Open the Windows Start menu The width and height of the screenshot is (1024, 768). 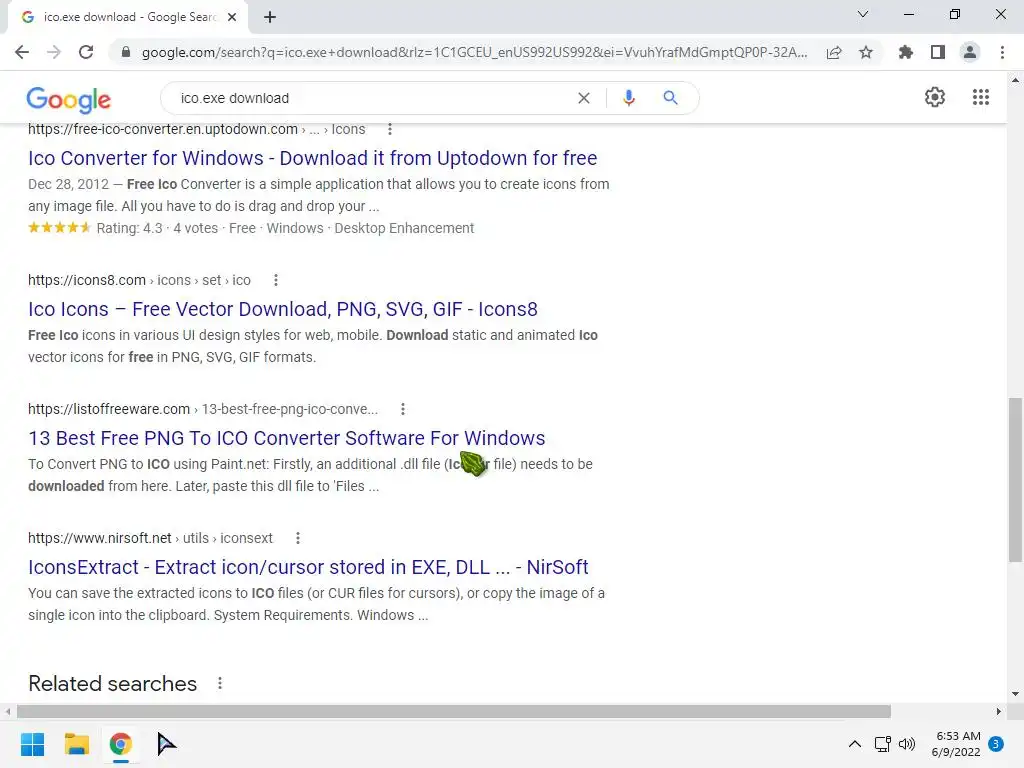tap(32, 744)
